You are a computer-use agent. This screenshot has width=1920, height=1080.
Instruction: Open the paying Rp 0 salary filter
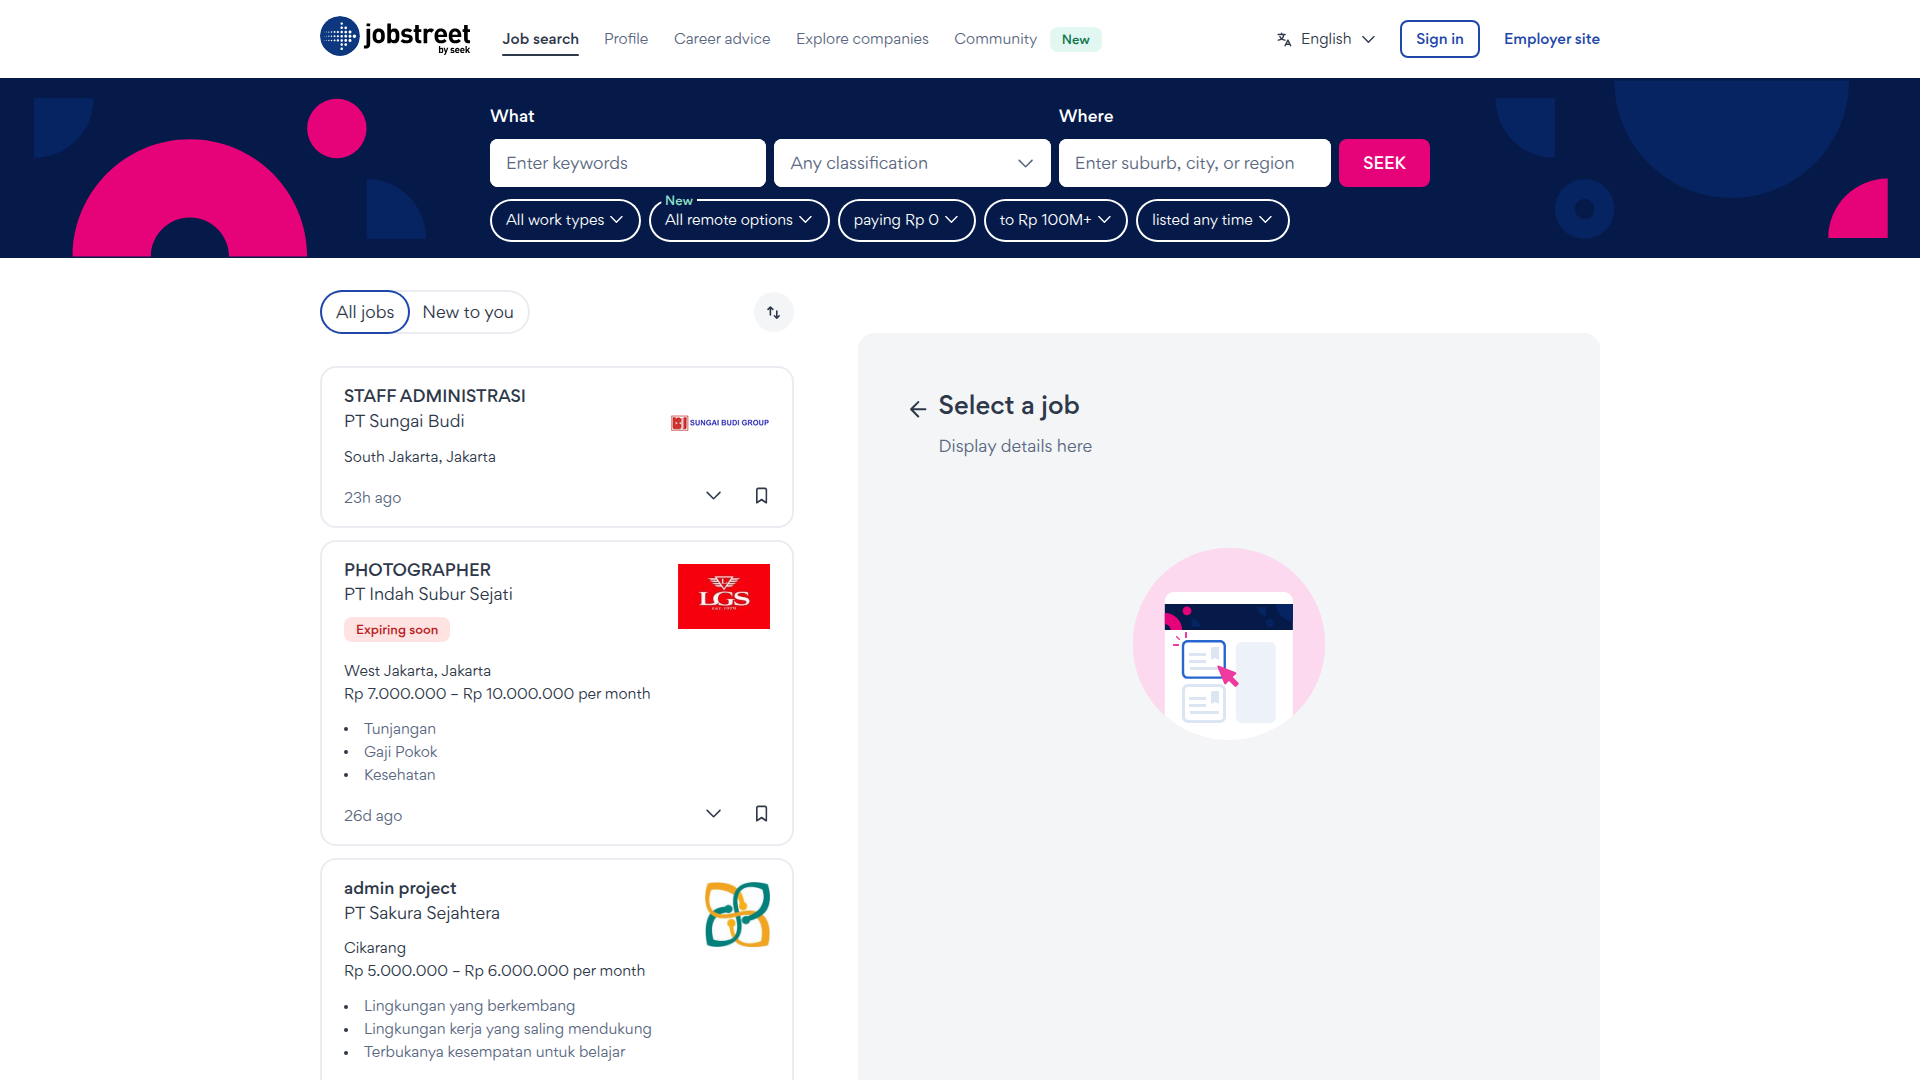point(906,220)
